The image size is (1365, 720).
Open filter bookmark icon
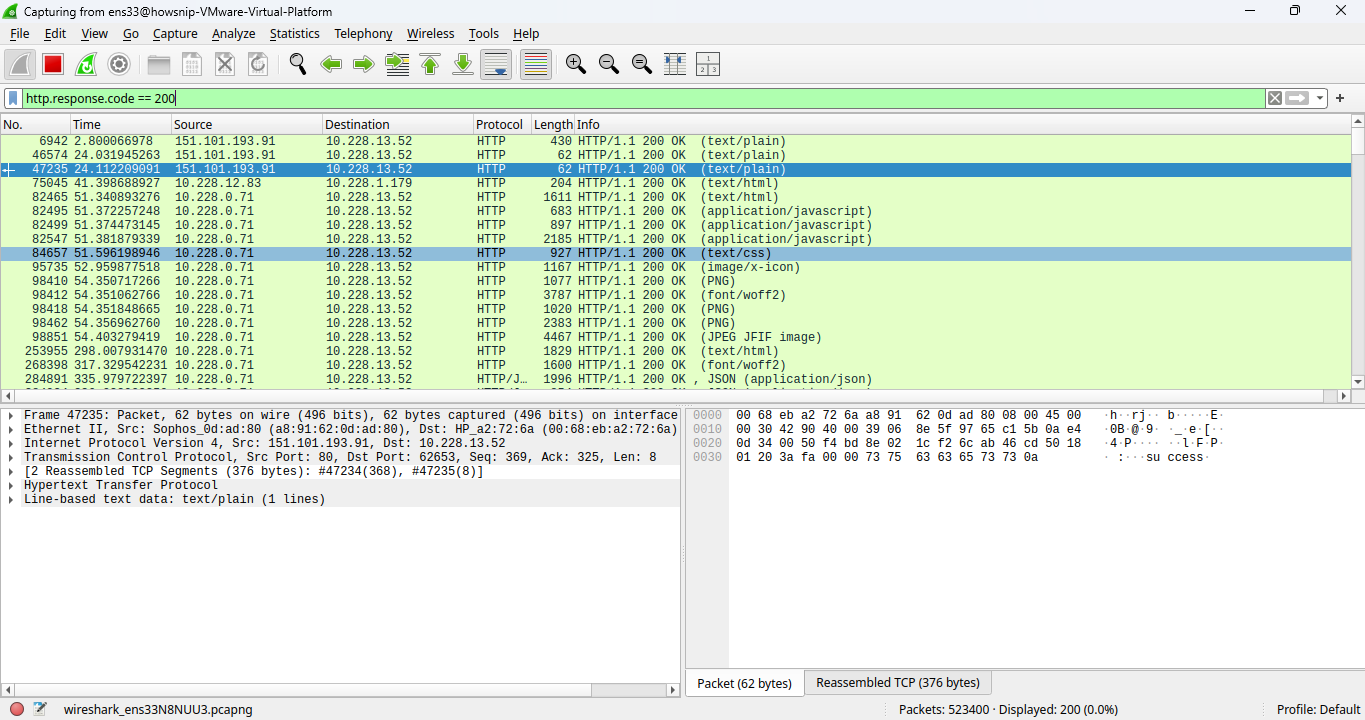(13, 98)
